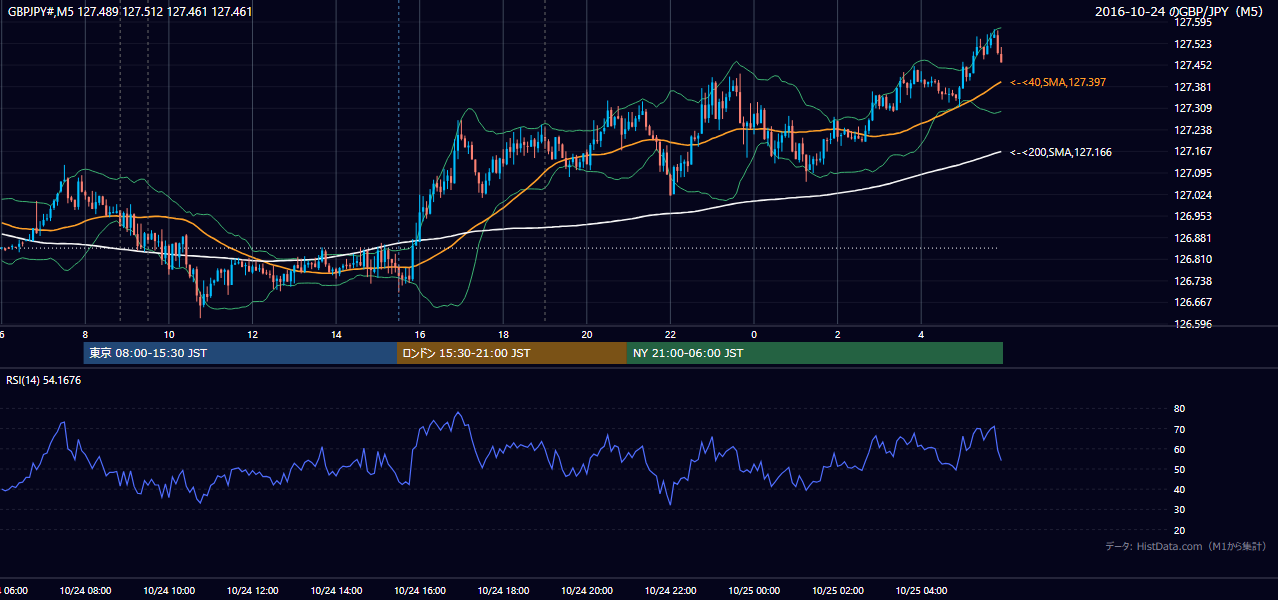Click the RSI 40 level label
The width and height of the screenshot is (1278, 600).
pyautogui.click(x=1179, y=489)
